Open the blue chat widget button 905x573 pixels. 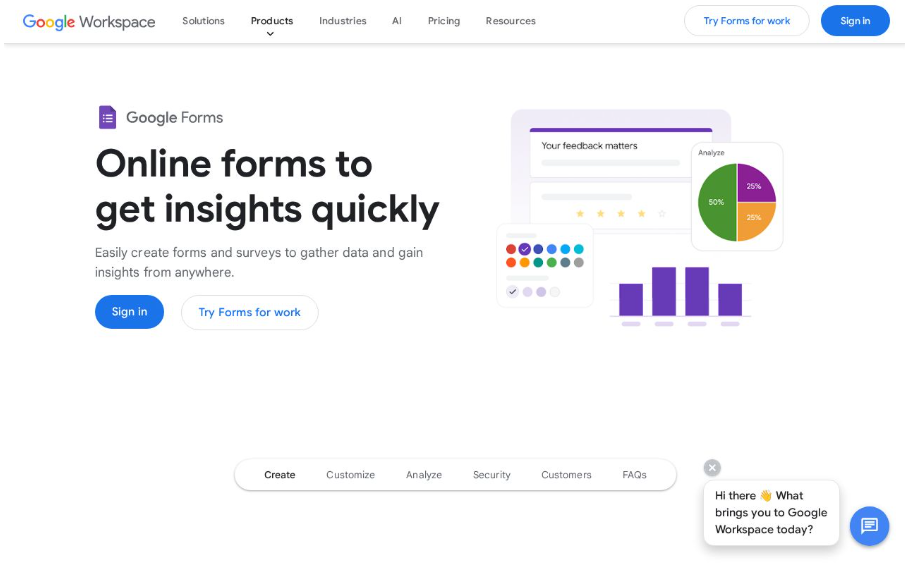tap(869, 526)
